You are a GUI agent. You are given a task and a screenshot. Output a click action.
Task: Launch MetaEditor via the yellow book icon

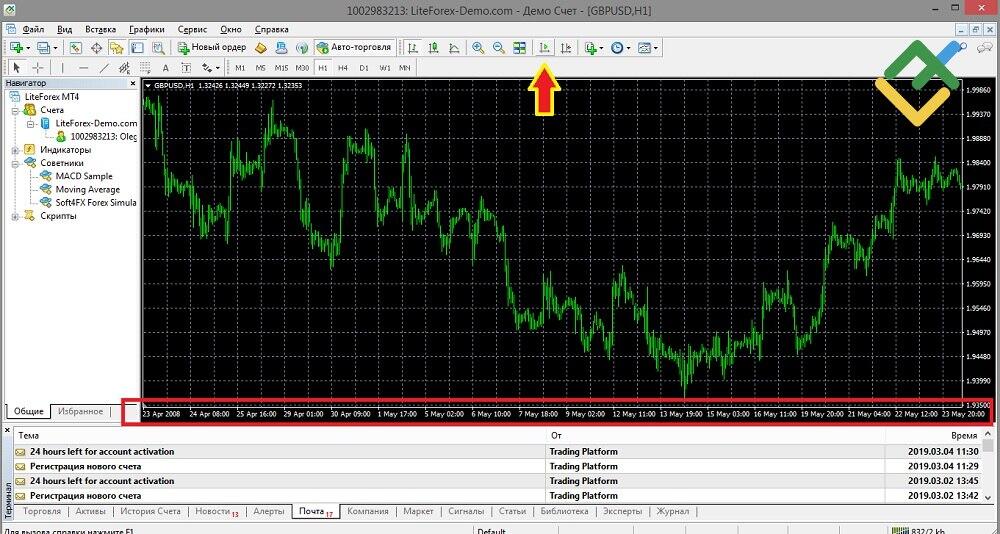261,48
